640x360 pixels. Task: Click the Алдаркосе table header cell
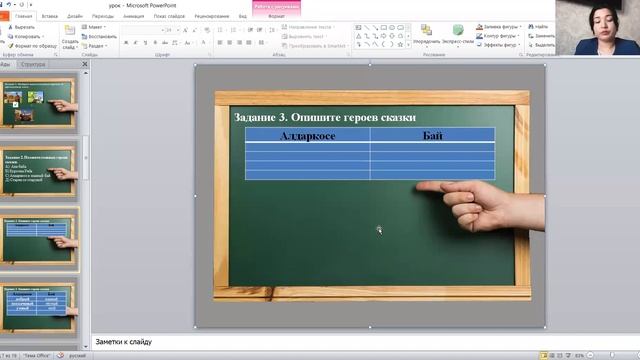[x=308, y=136]
